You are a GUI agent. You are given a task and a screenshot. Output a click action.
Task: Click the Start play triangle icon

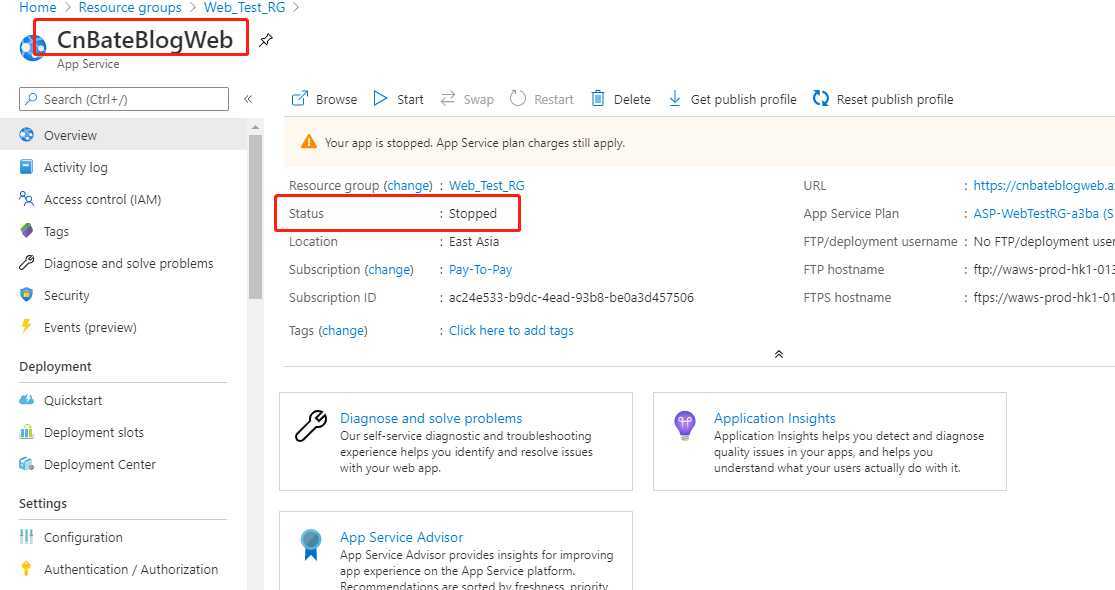(x=380, y=98)
